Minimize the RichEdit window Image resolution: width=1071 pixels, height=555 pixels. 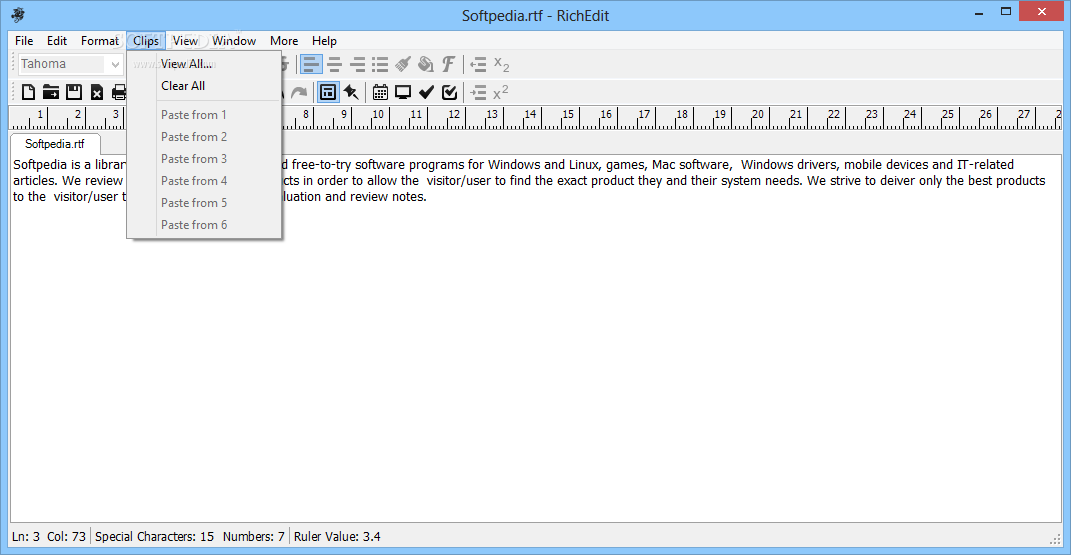[x=979, y=12]
